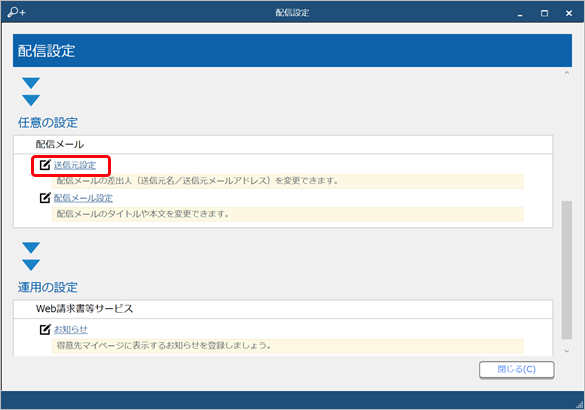Viewport: 585px width, 410px height.
Task: Click the 閉じる(C) button
Action: pyautogui.click(x=517, y=370)
